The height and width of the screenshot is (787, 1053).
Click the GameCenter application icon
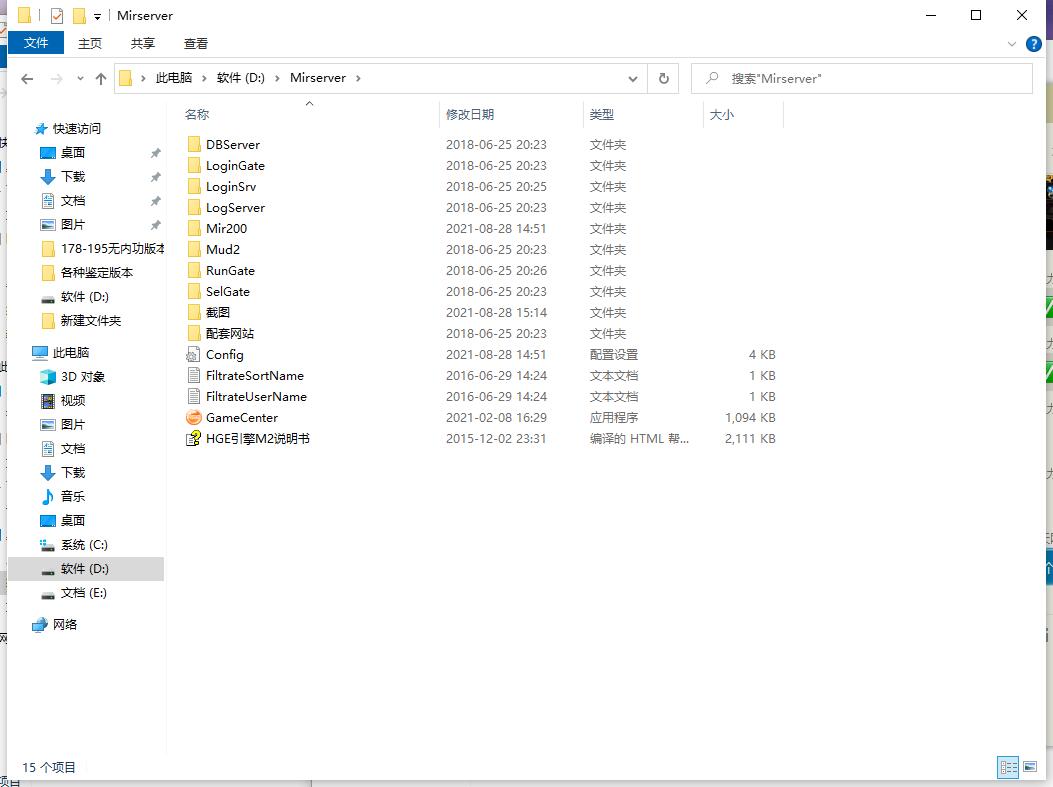[x=194, y=418]
